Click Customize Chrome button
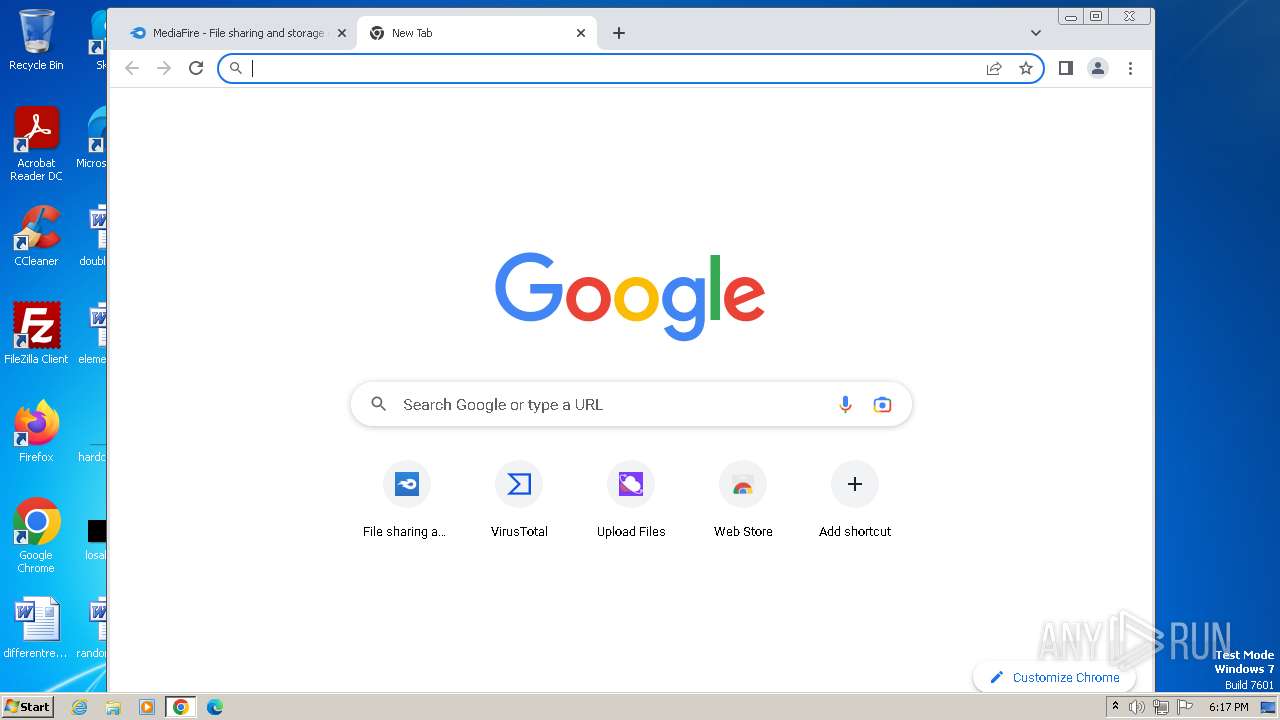Screen dimensions: 1280x720 tap(1054, 677)
